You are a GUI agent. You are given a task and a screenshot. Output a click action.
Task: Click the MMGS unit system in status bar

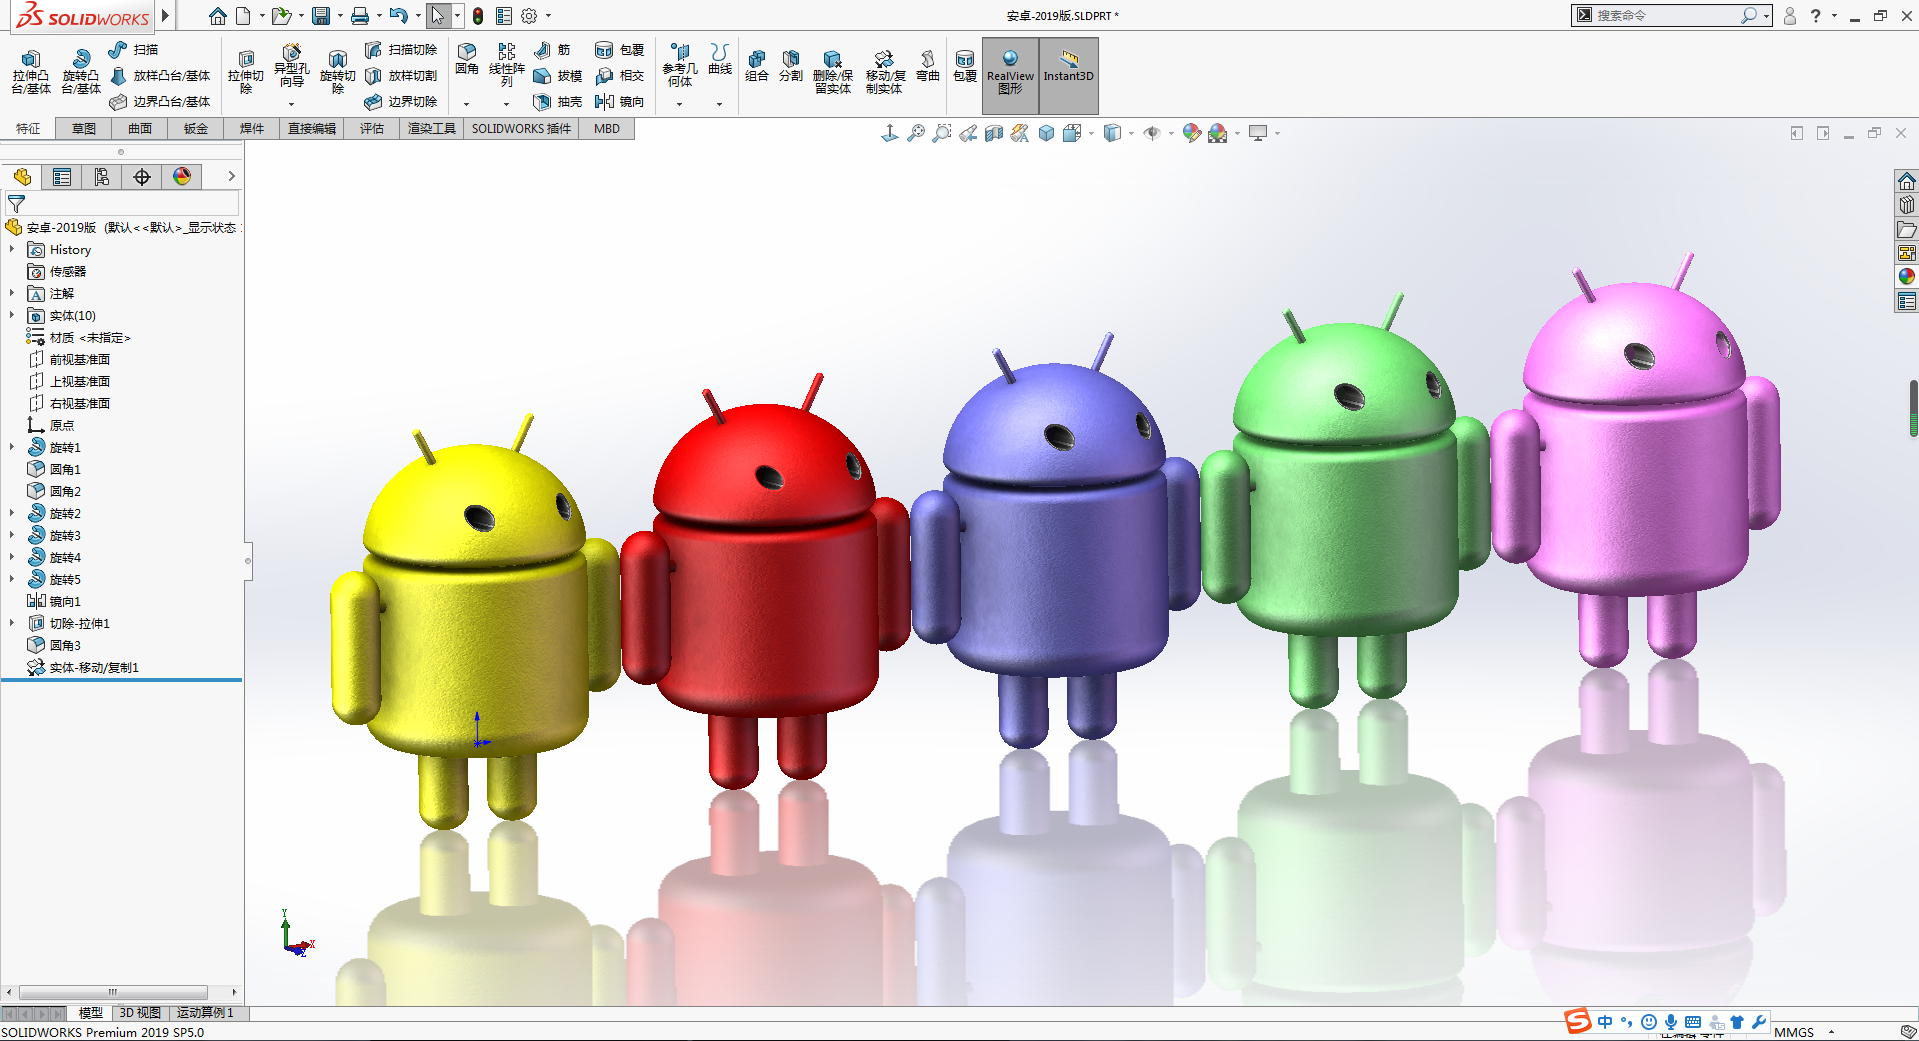coord(1794,1033)
